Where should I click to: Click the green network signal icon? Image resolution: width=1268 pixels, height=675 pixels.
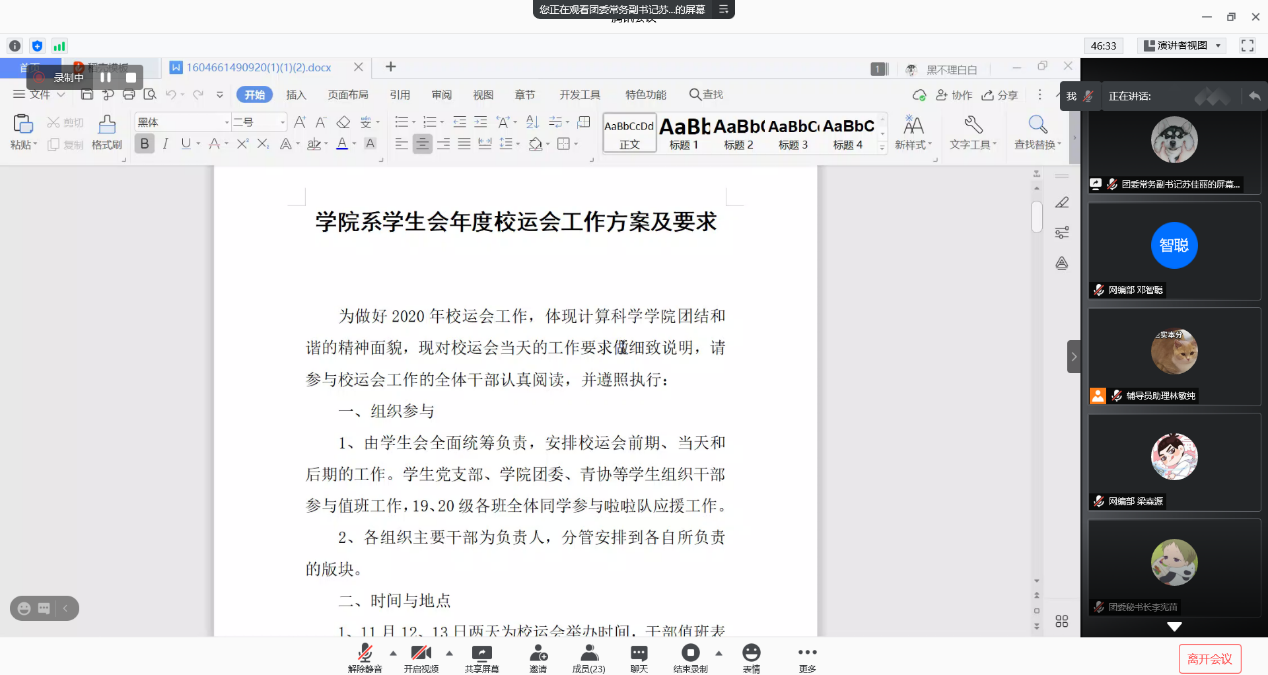(59, 46)
